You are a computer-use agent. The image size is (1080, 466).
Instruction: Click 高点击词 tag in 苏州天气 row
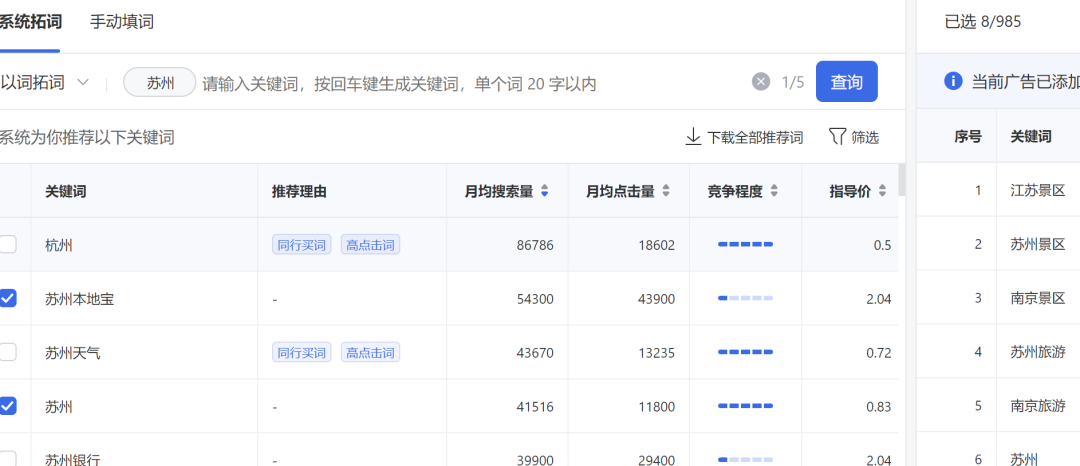click(371, 352)
